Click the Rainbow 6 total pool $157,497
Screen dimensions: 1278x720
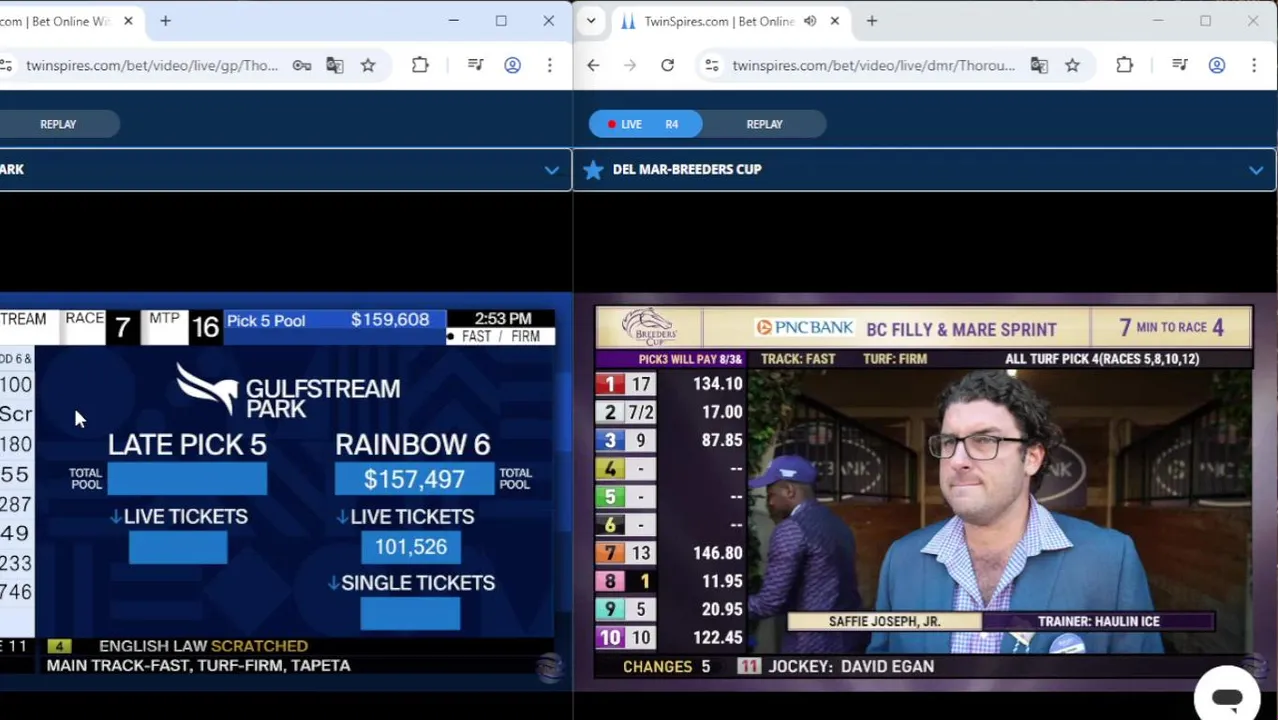414,480
